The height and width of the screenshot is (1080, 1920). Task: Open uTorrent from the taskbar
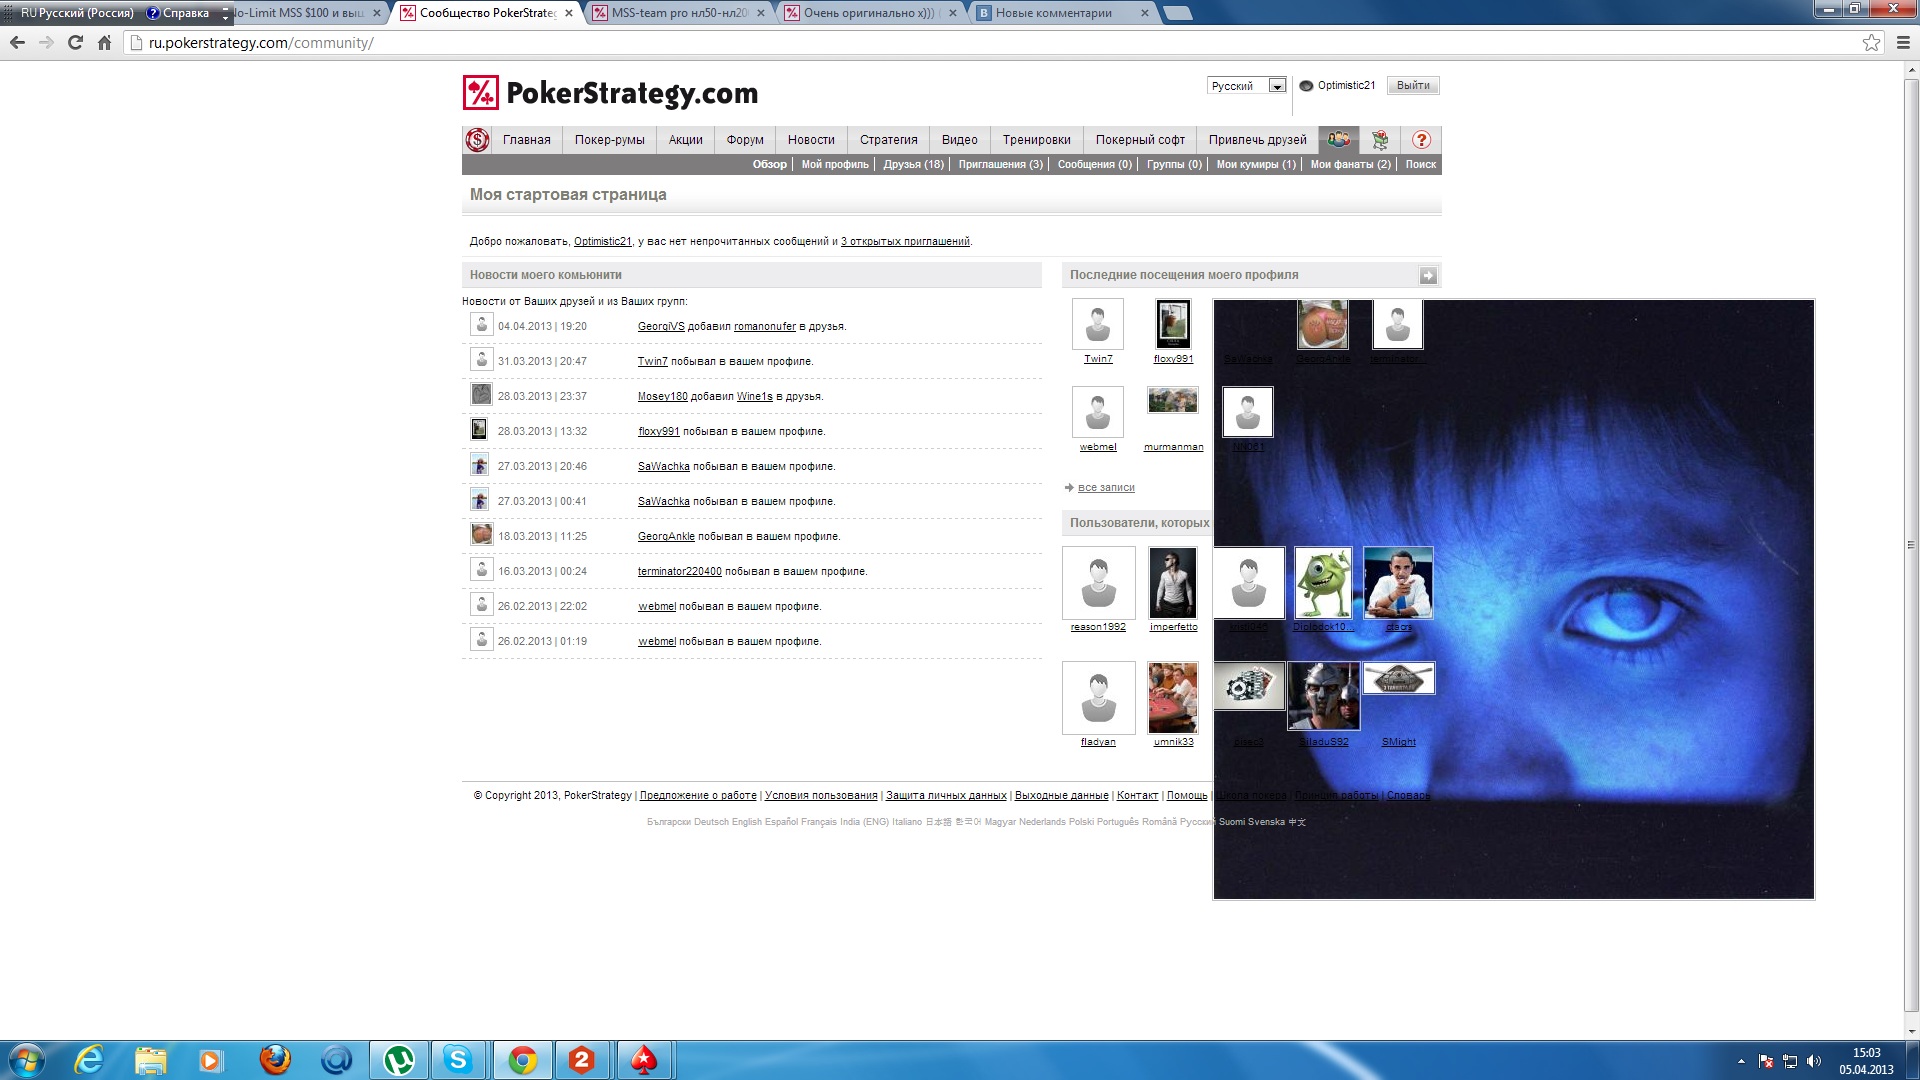[x=399, y=1059]
